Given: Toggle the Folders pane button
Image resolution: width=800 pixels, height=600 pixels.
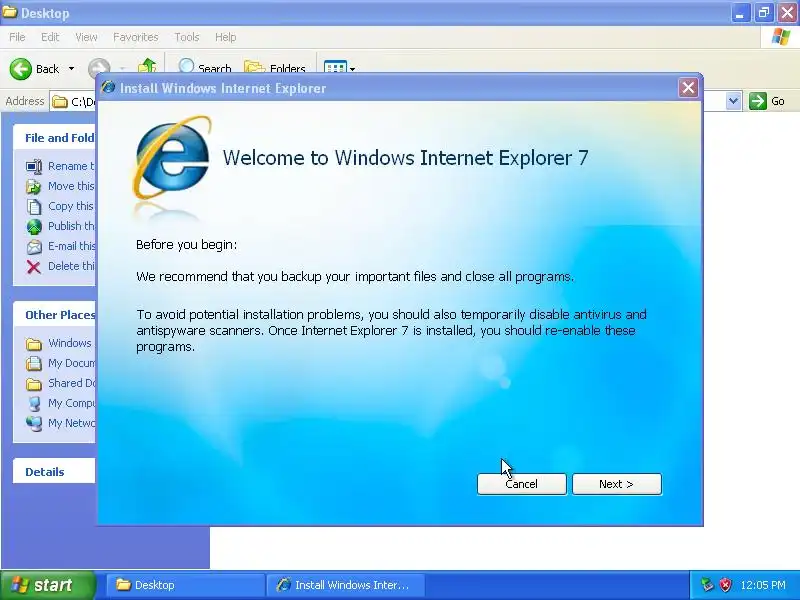Looking at the screenshot, I should pyautogui.click(x=275, y=68).
